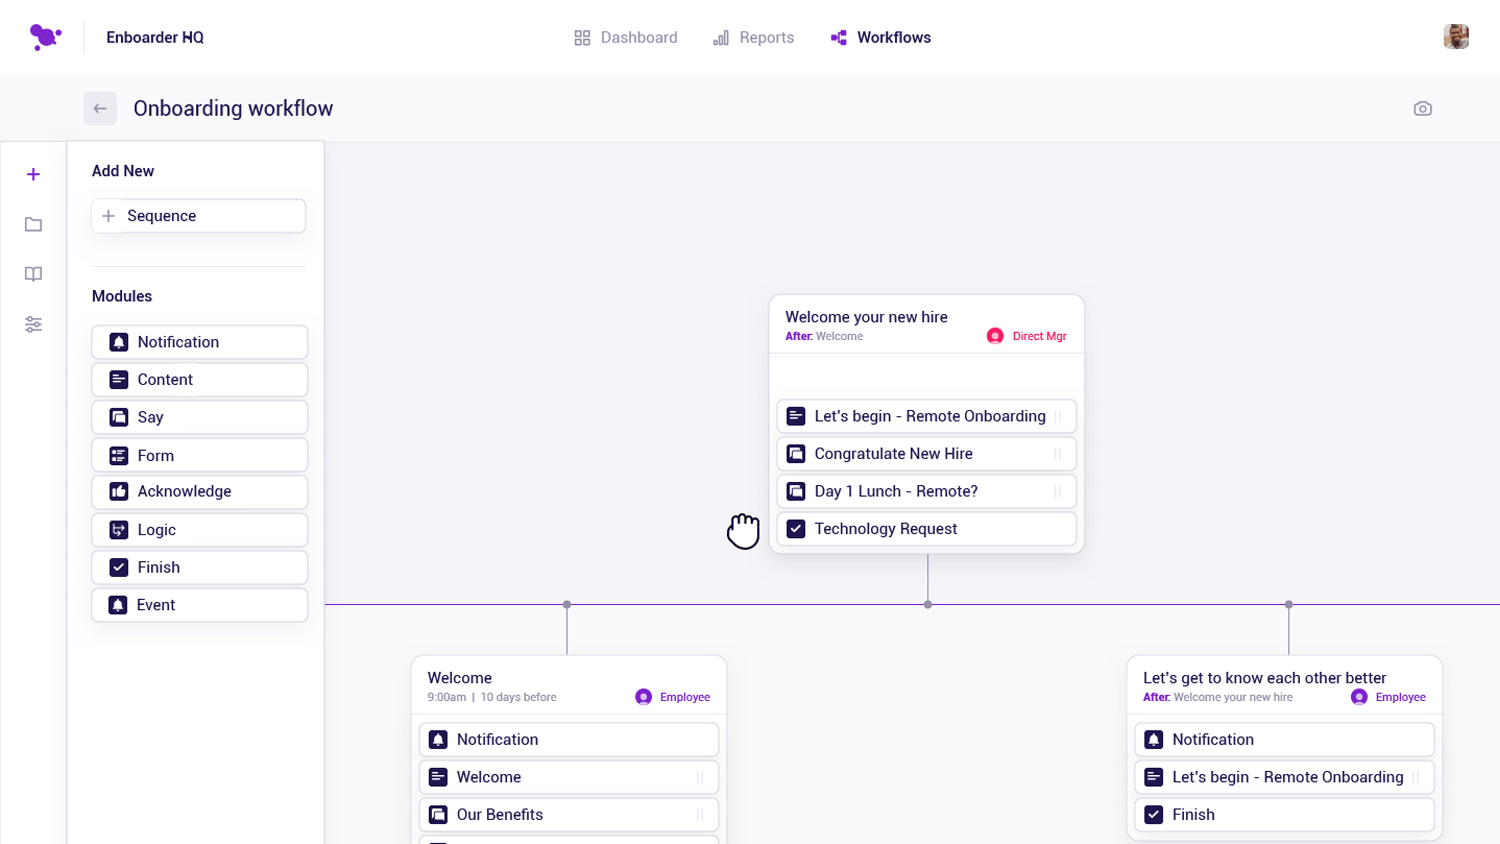Open the folder icon in left sidebar
The height and width of the screenshot is (844, 1500).
pos(33,225)
